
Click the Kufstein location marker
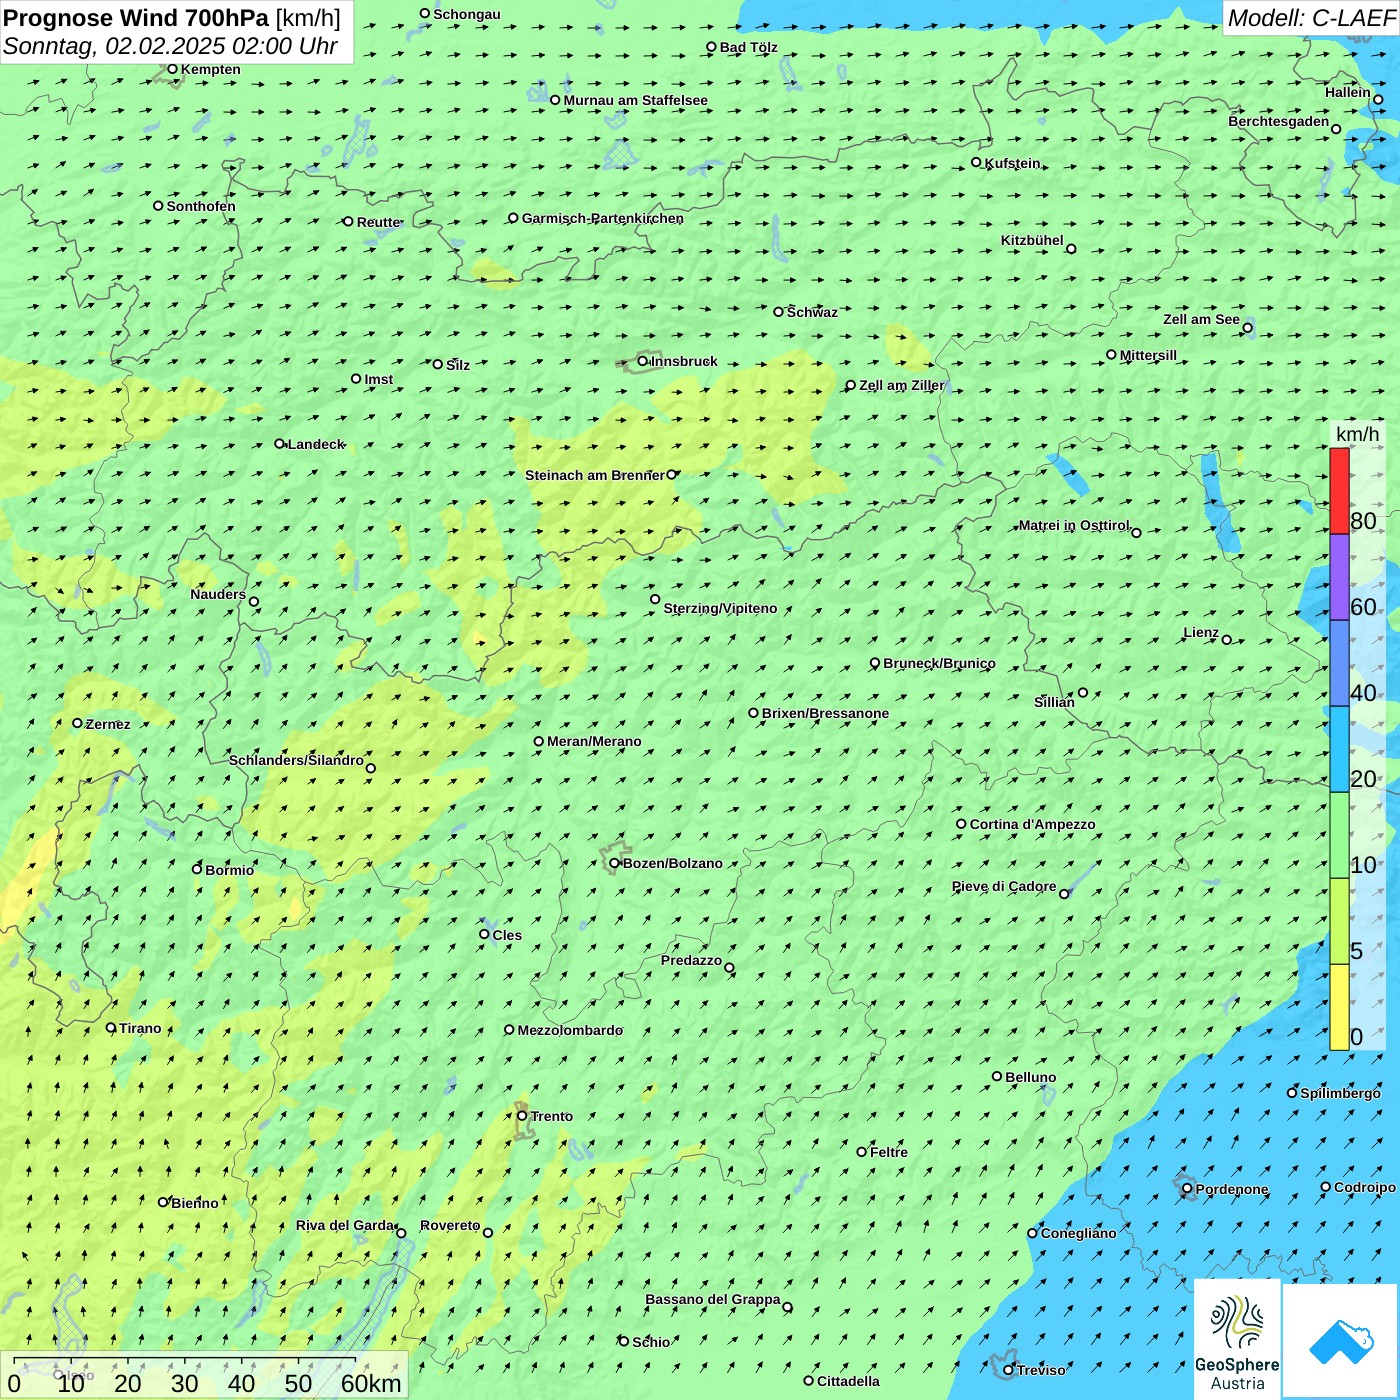tap(977, 162)
